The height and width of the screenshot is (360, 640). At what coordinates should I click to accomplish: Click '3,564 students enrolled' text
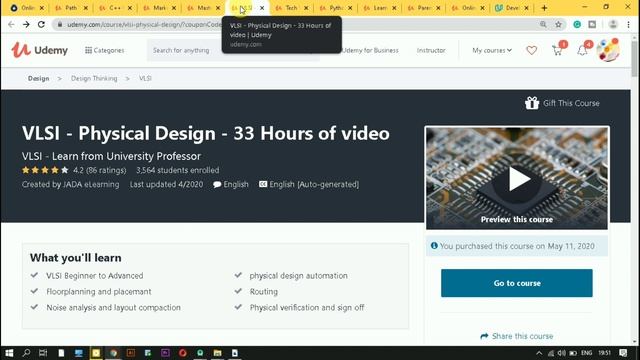(x=178, y=170)
